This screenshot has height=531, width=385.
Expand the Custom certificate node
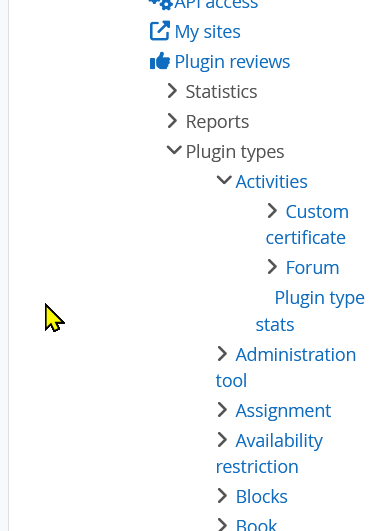(x=272, y=211)
